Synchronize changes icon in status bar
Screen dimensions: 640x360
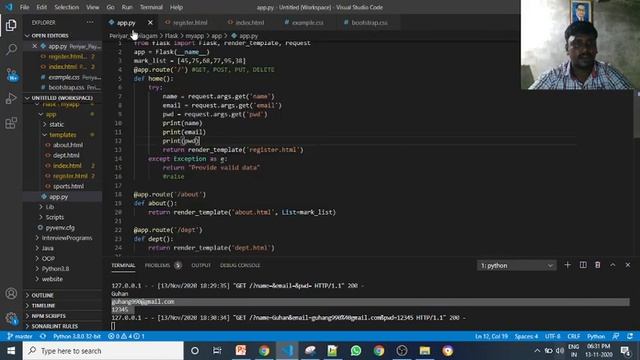[x=43, y=336]
